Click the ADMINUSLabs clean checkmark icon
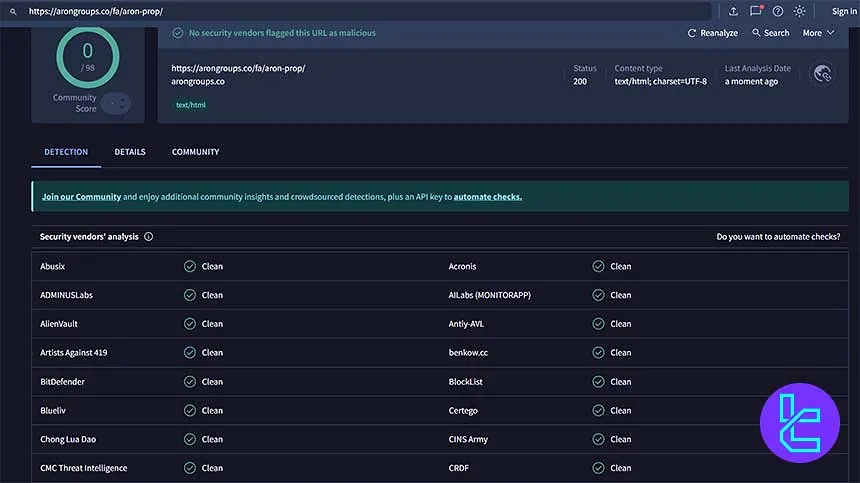860x483 pixels. (x=190, y=295)
